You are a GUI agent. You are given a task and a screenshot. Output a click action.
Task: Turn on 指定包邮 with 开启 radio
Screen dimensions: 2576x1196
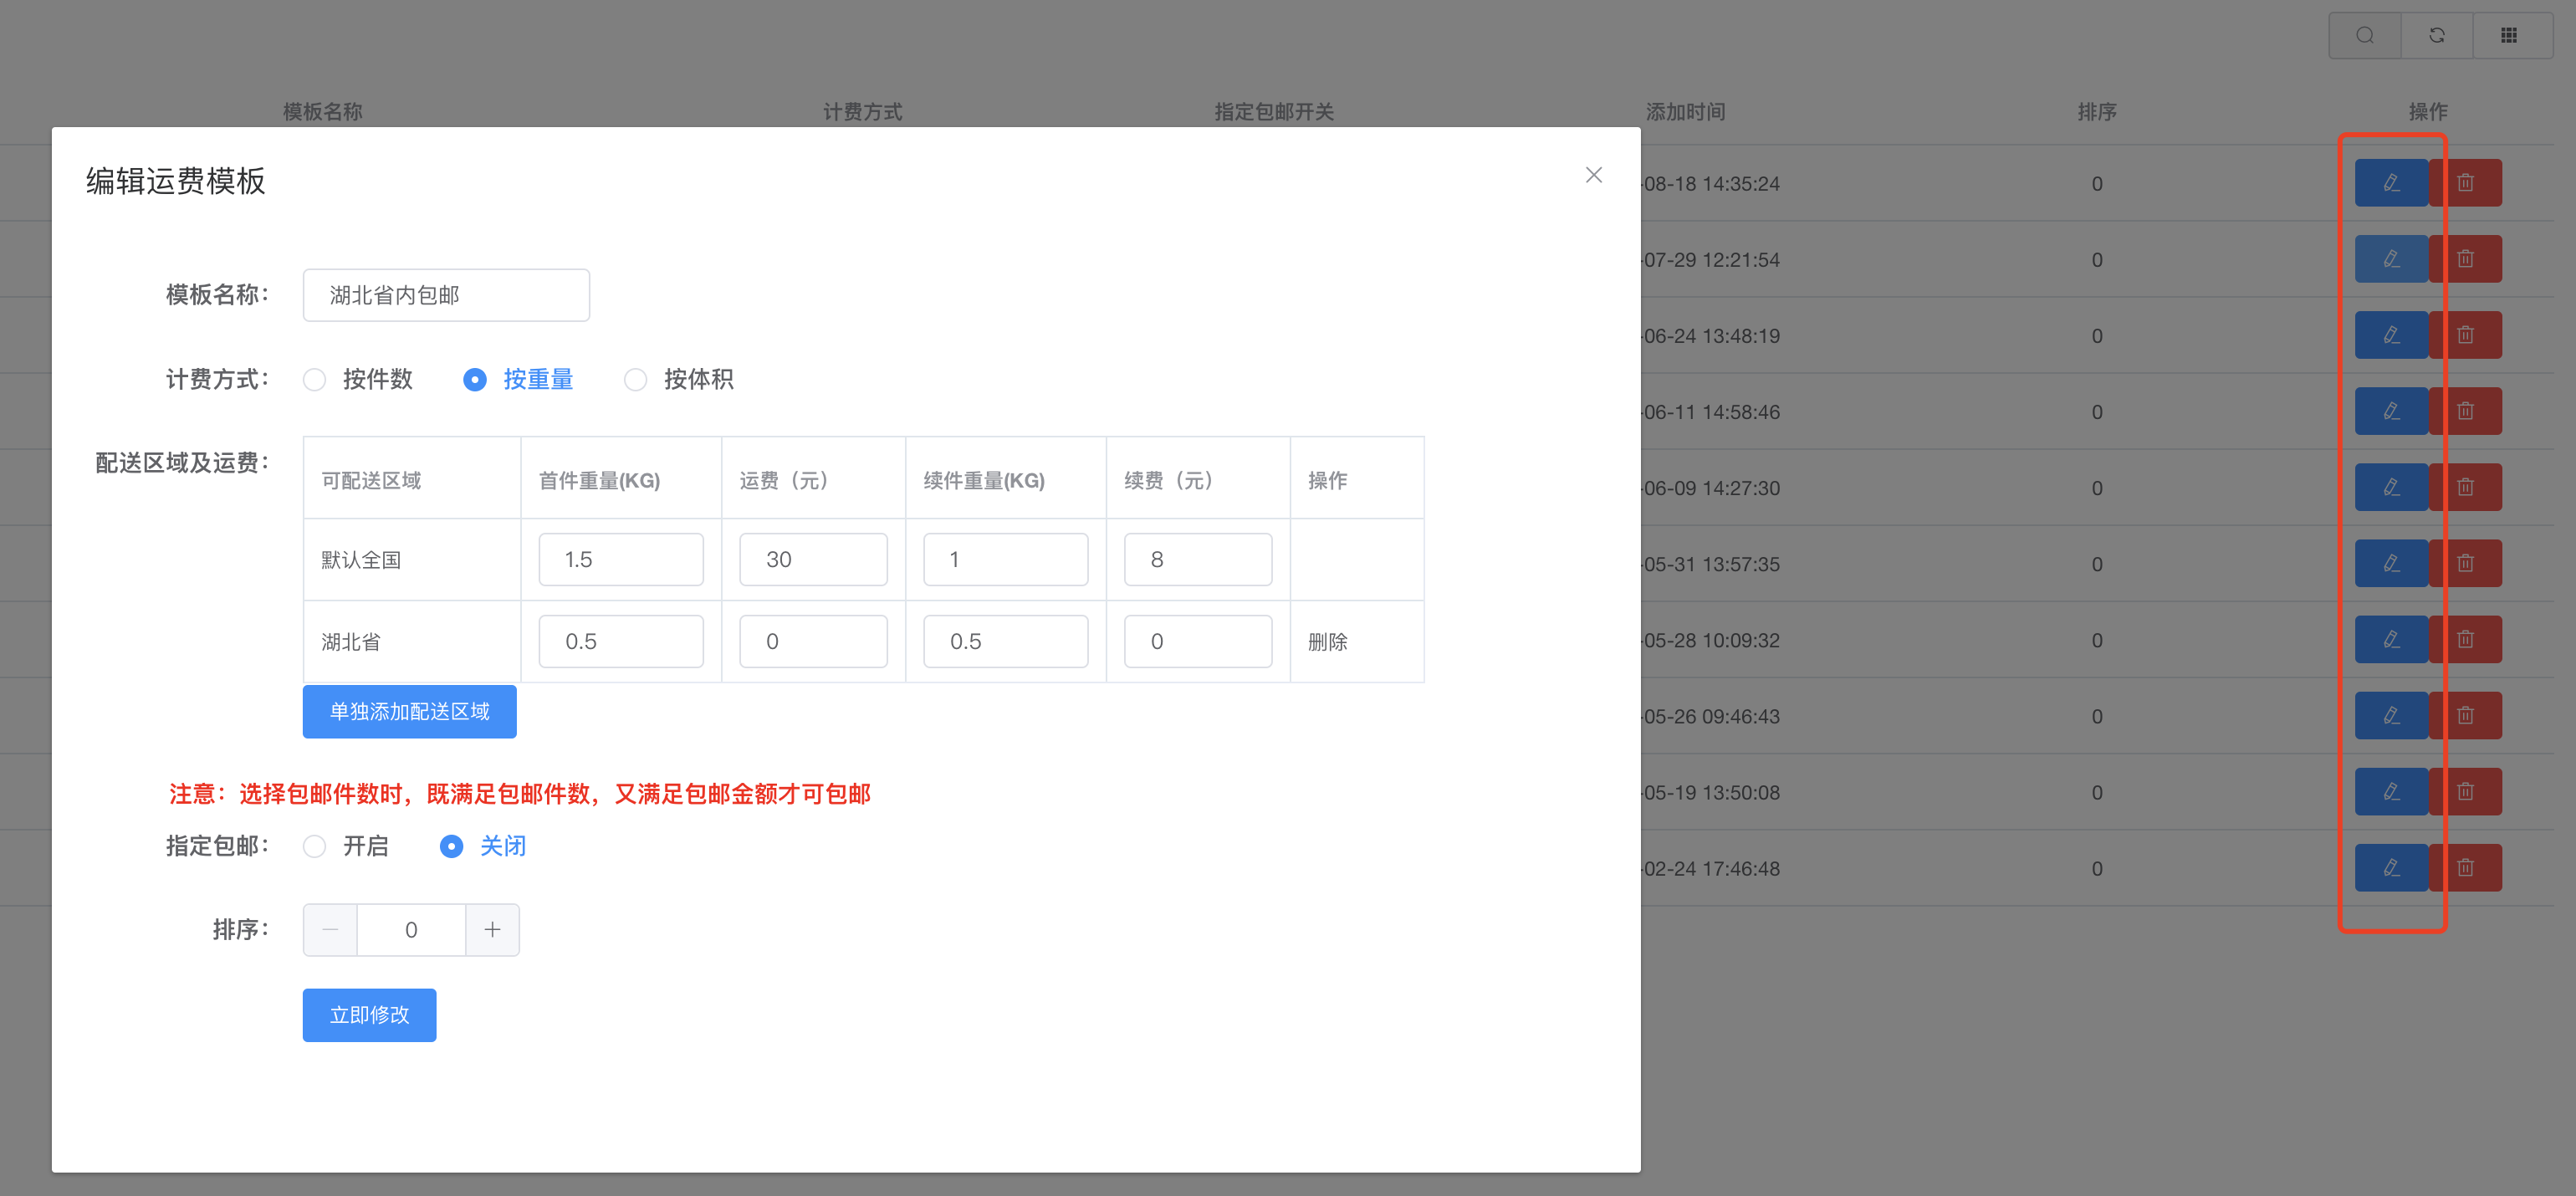pyautogui.click(x=315, y=846)
